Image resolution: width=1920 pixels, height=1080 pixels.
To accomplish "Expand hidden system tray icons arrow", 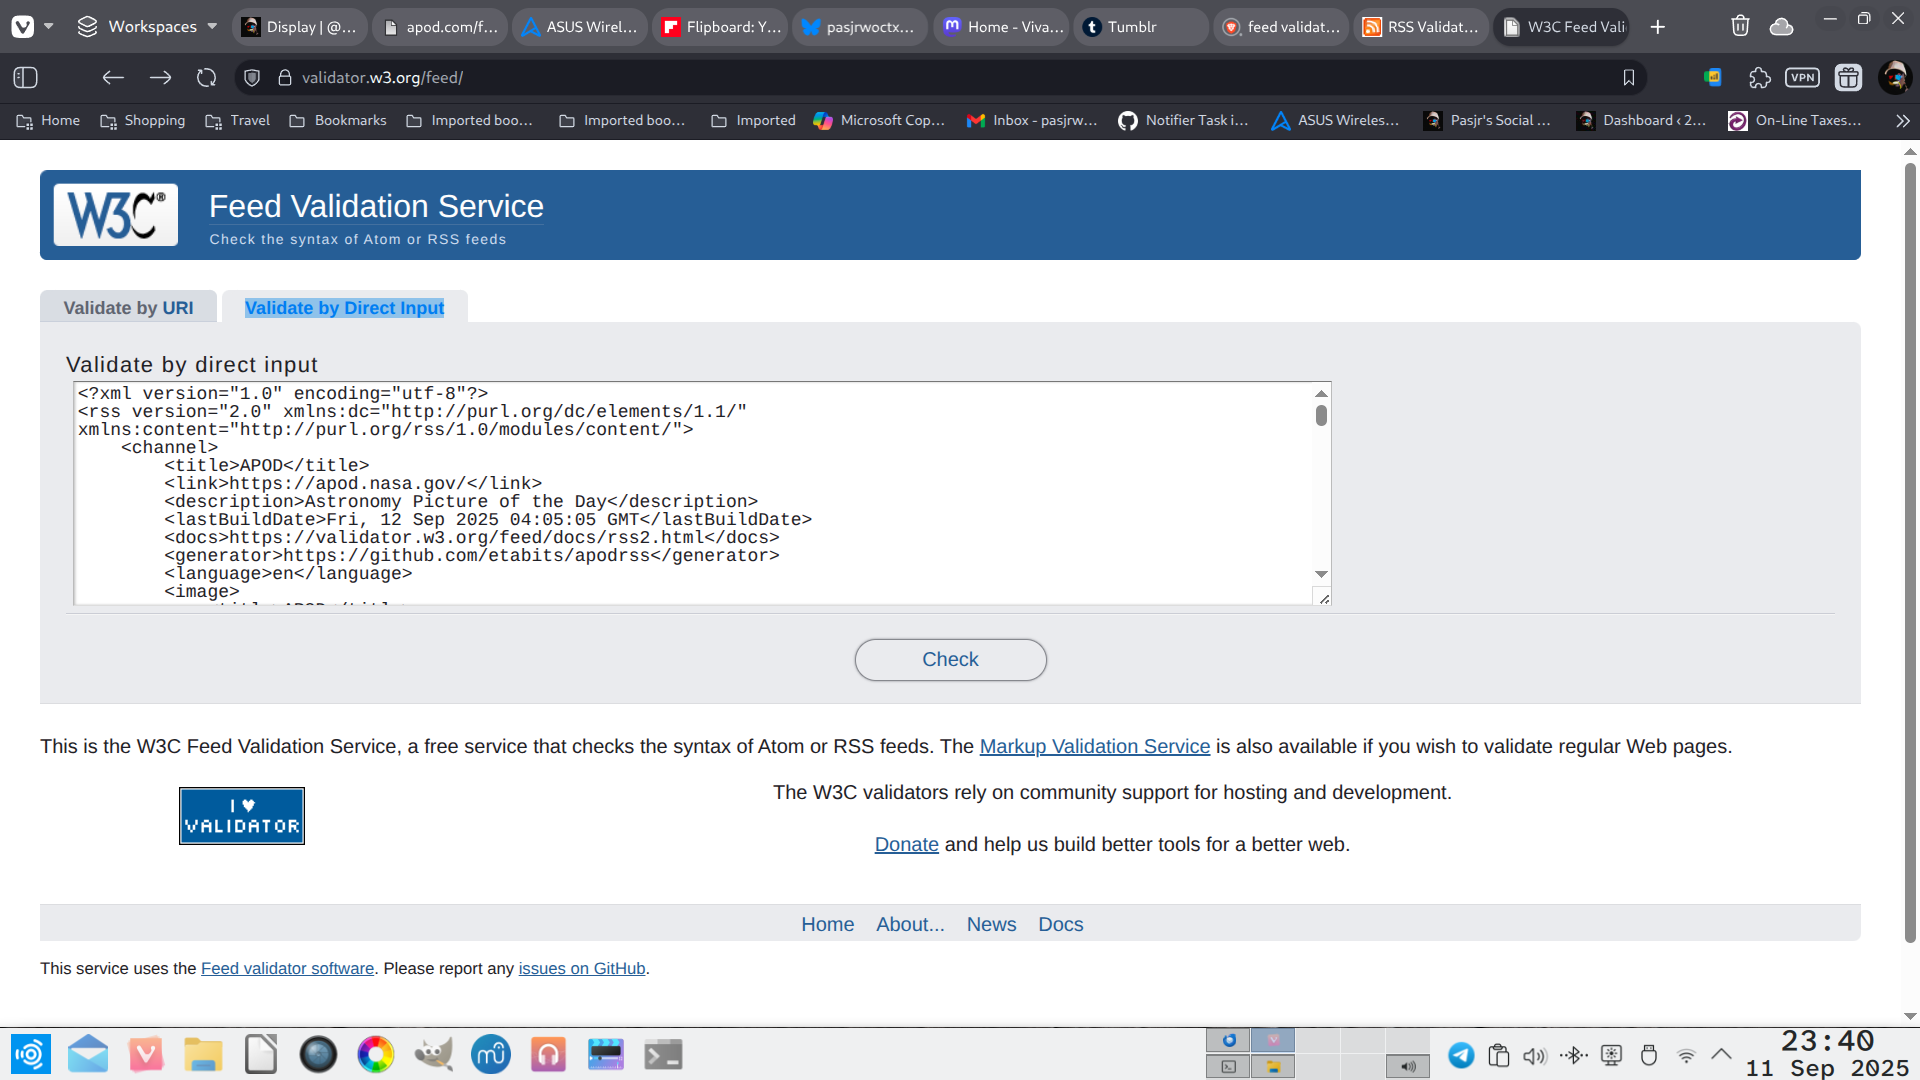I will point(1721,1054).
